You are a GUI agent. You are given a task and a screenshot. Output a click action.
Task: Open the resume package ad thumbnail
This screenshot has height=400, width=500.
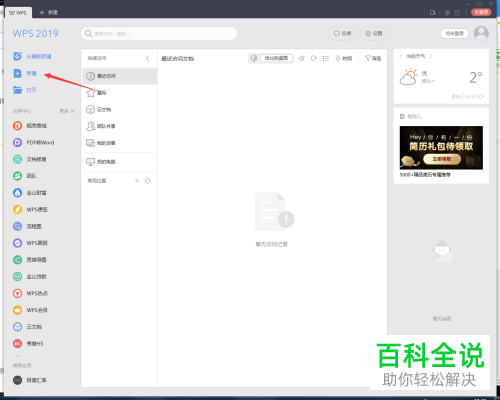441,148
